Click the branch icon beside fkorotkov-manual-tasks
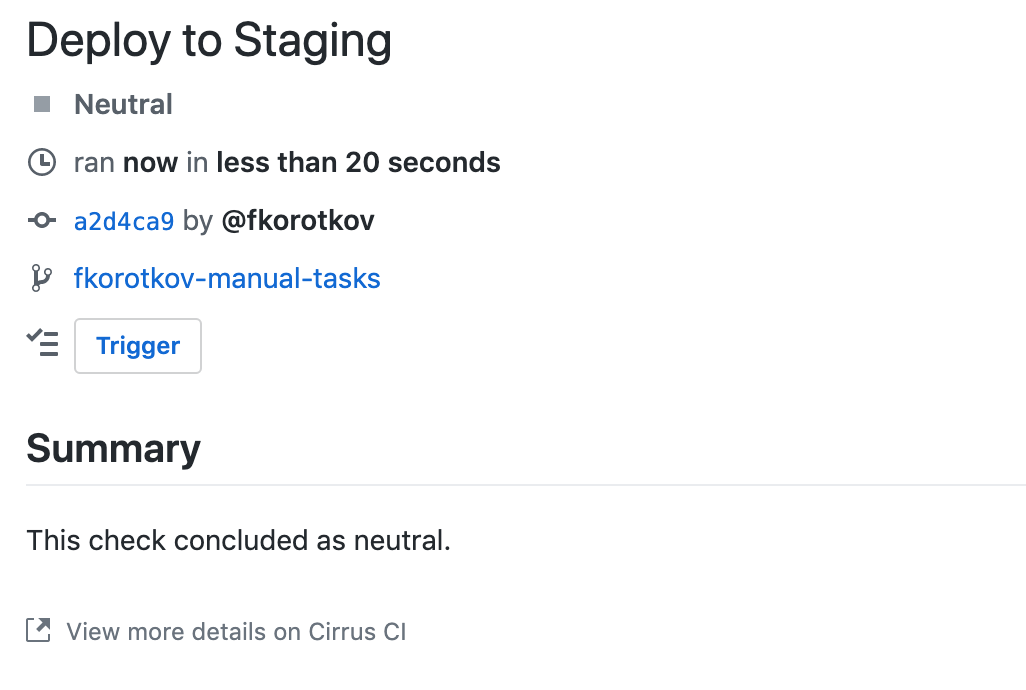 coord(42,278)
